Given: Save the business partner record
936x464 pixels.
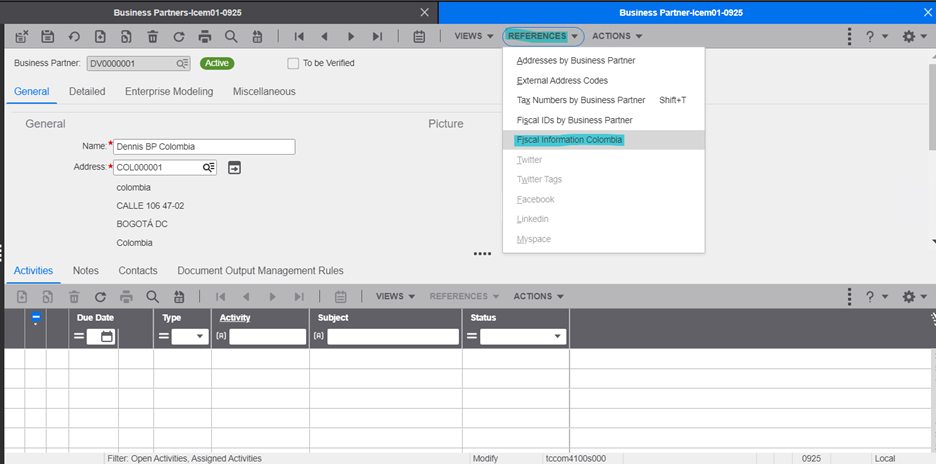Looking at the screenshot, I should click(47, 36).
